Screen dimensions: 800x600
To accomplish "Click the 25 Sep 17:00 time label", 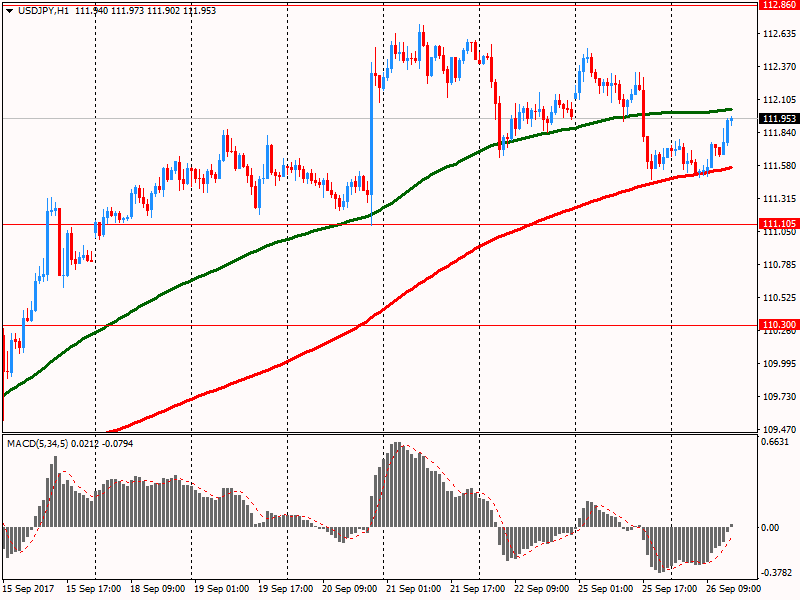I will [669, 589].
